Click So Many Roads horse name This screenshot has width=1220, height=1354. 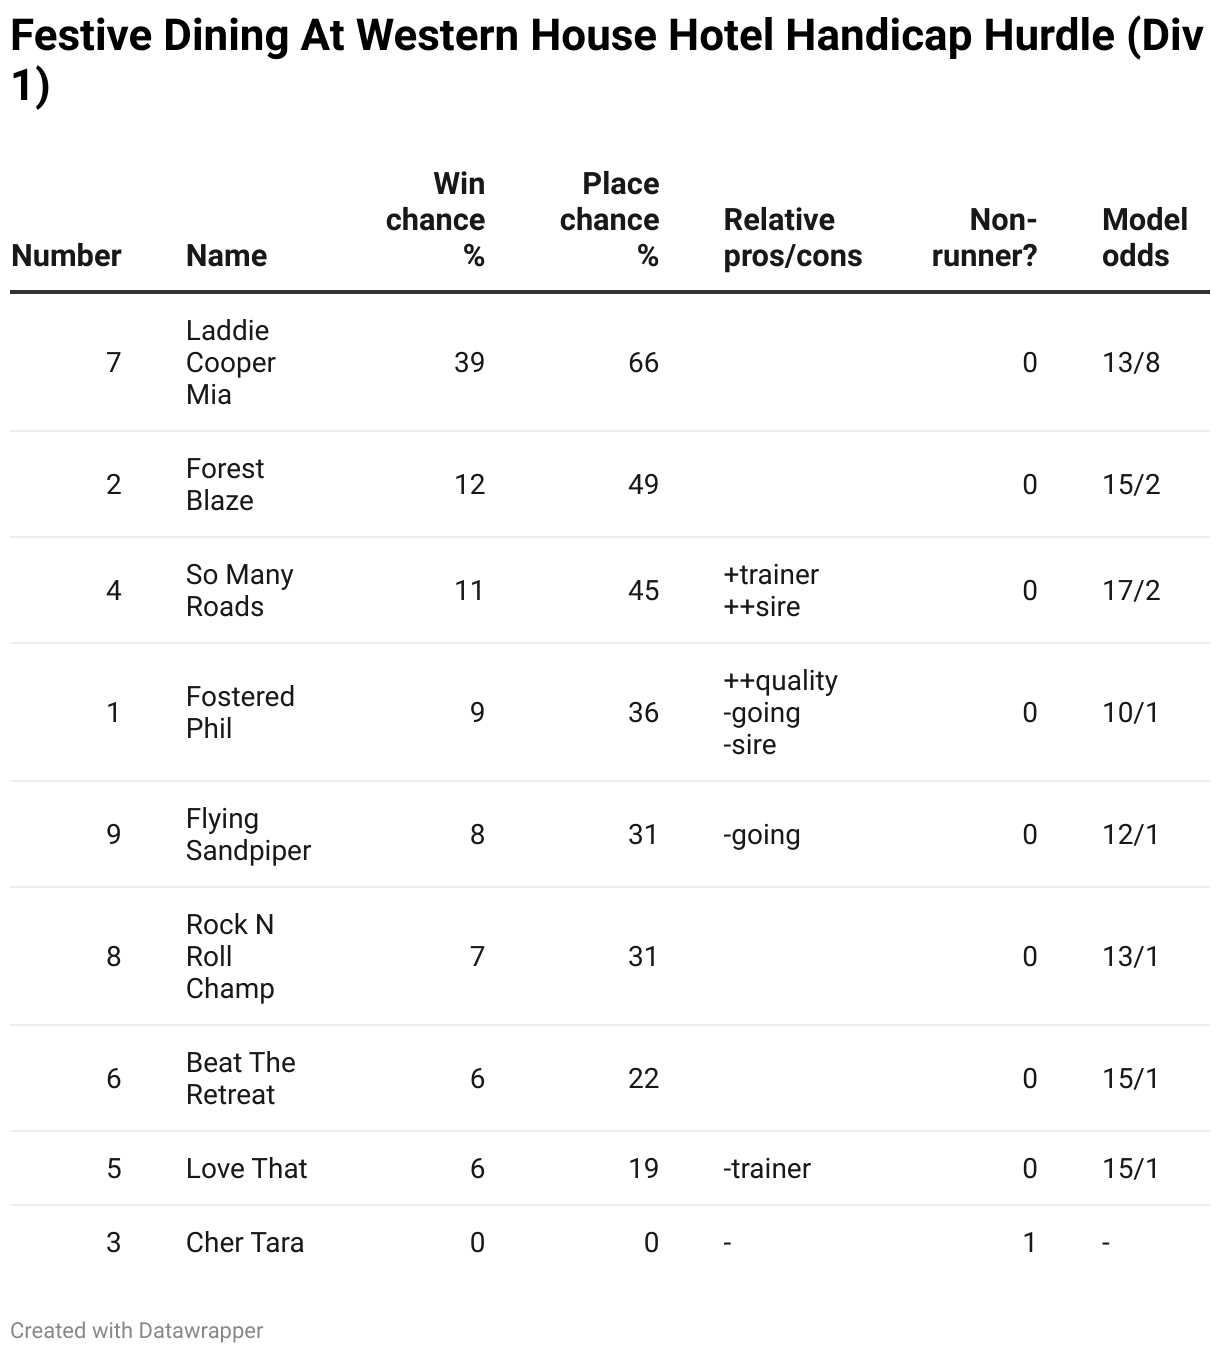(x=240, y=590)
